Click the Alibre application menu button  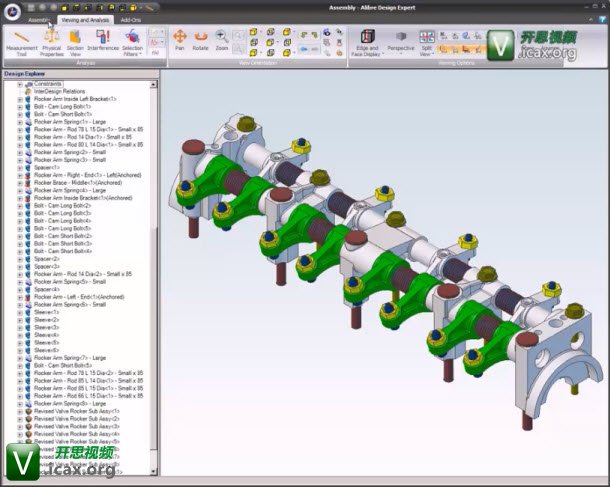[12, 12]
